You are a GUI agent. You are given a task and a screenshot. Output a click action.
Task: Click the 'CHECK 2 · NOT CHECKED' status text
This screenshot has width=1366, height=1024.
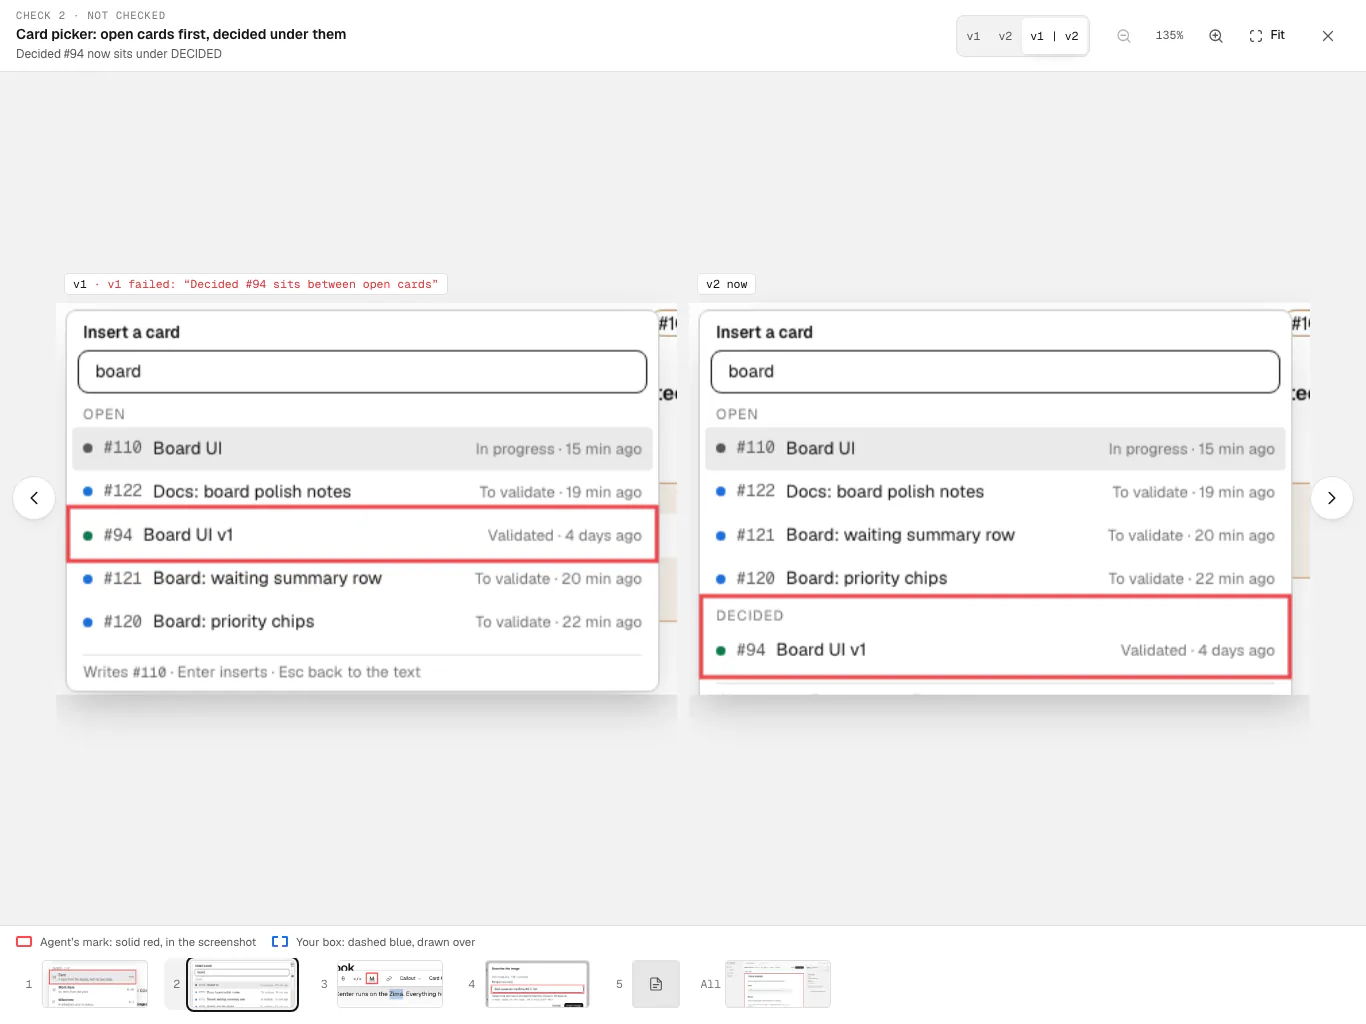91,15
